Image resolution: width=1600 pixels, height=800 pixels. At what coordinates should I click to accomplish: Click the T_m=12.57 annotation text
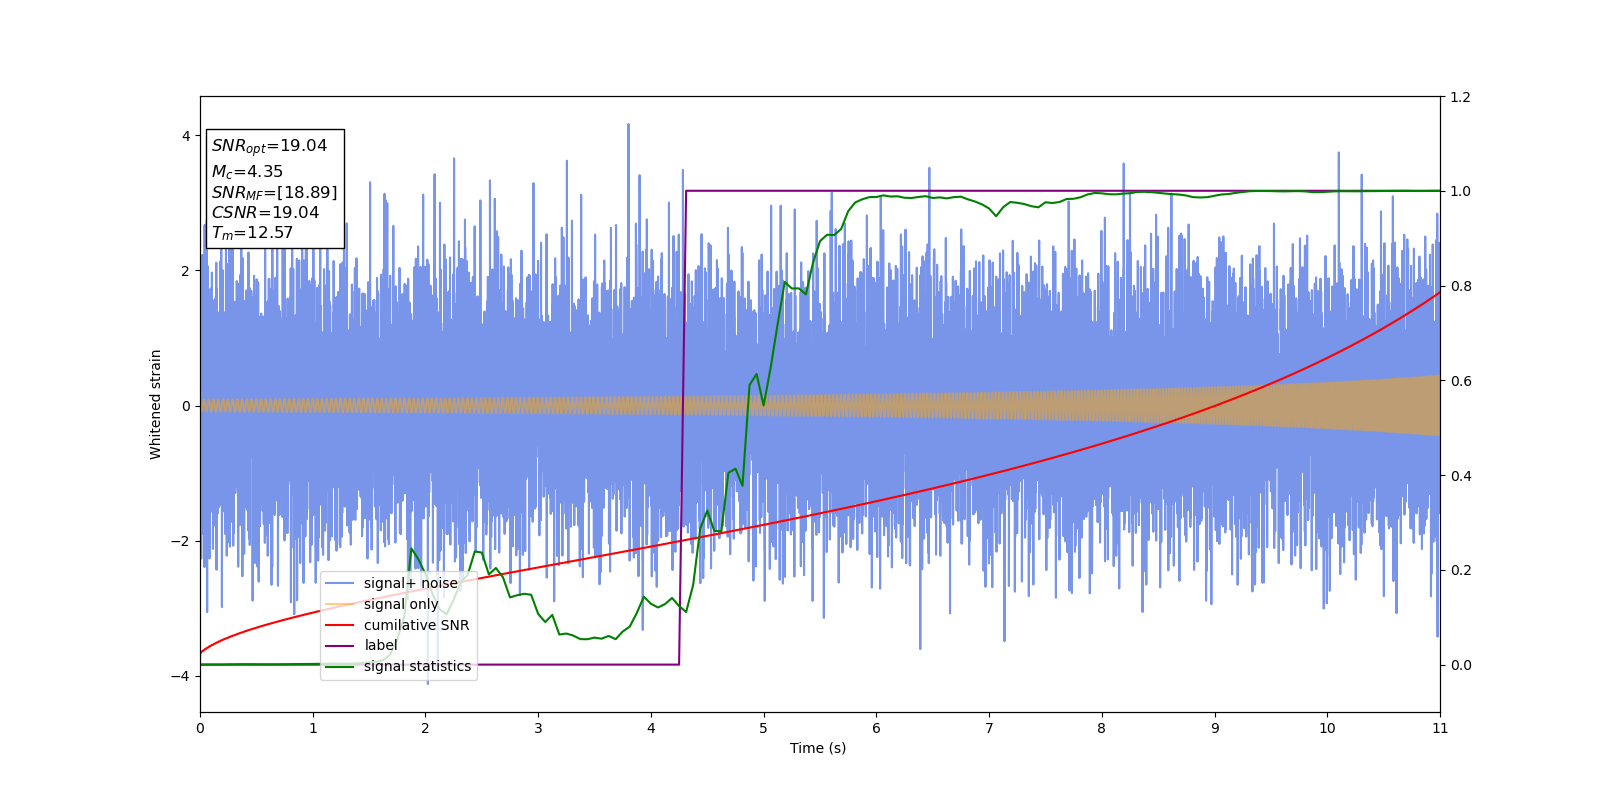pyautogui.click(x=252, y=233)
